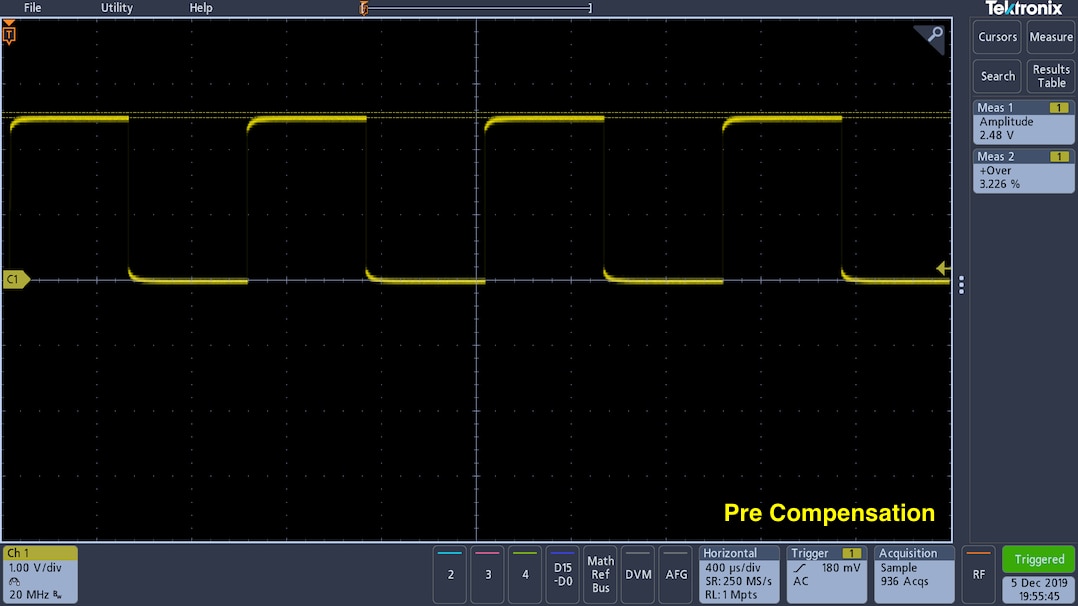1078x606 pixels.
Task: Open the Trigger settings badge
Action: point(826,574)
